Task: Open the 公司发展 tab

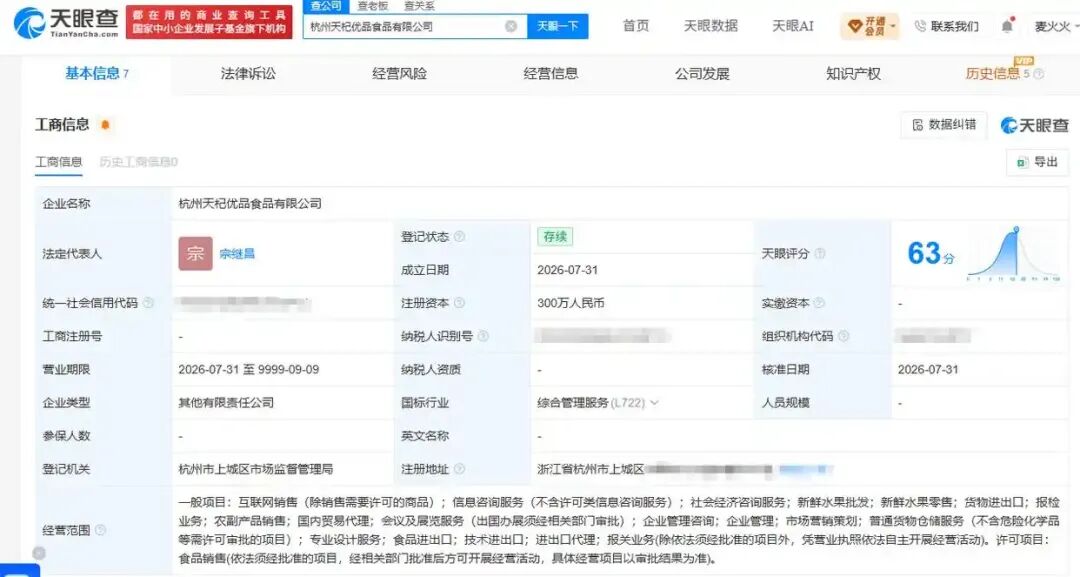Action: pyautogui.click(x=702, y=74)
